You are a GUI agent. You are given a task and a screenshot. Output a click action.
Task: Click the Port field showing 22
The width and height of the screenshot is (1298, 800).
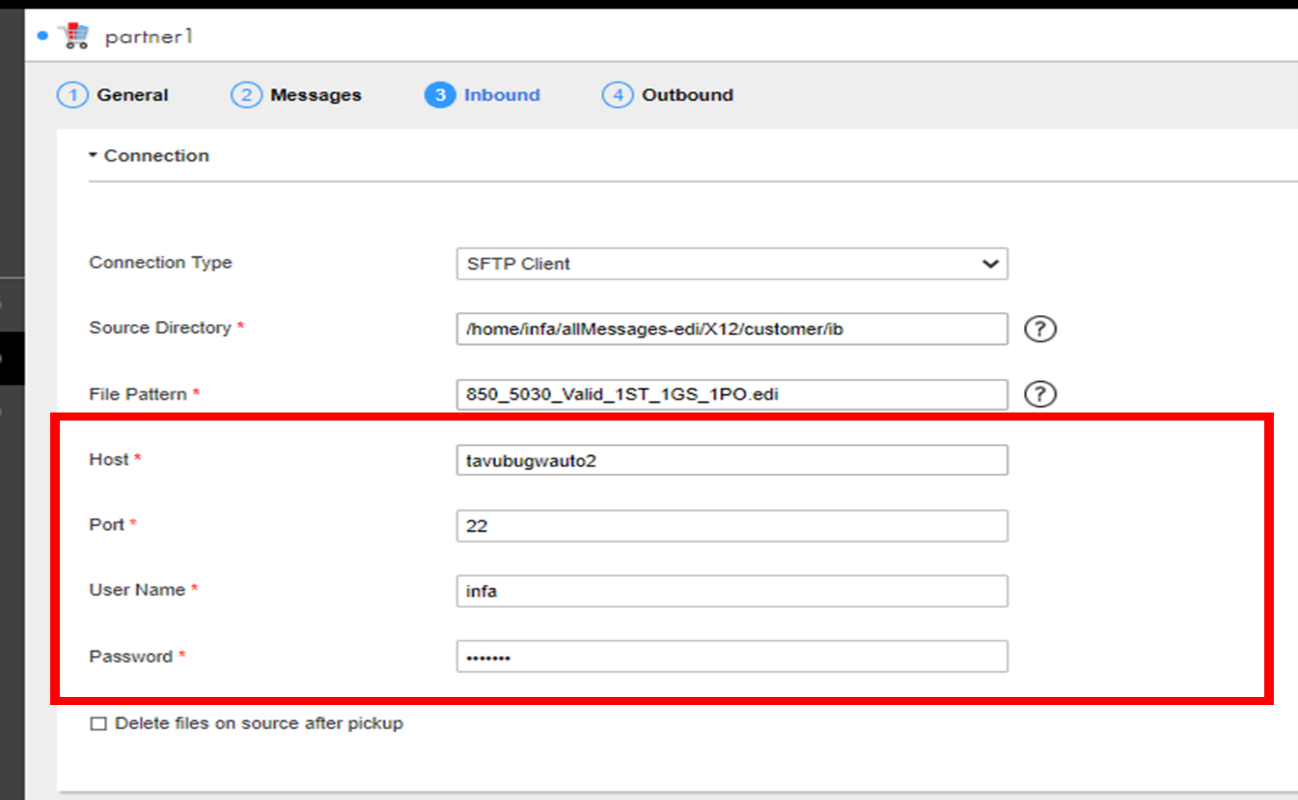[732, 526]
